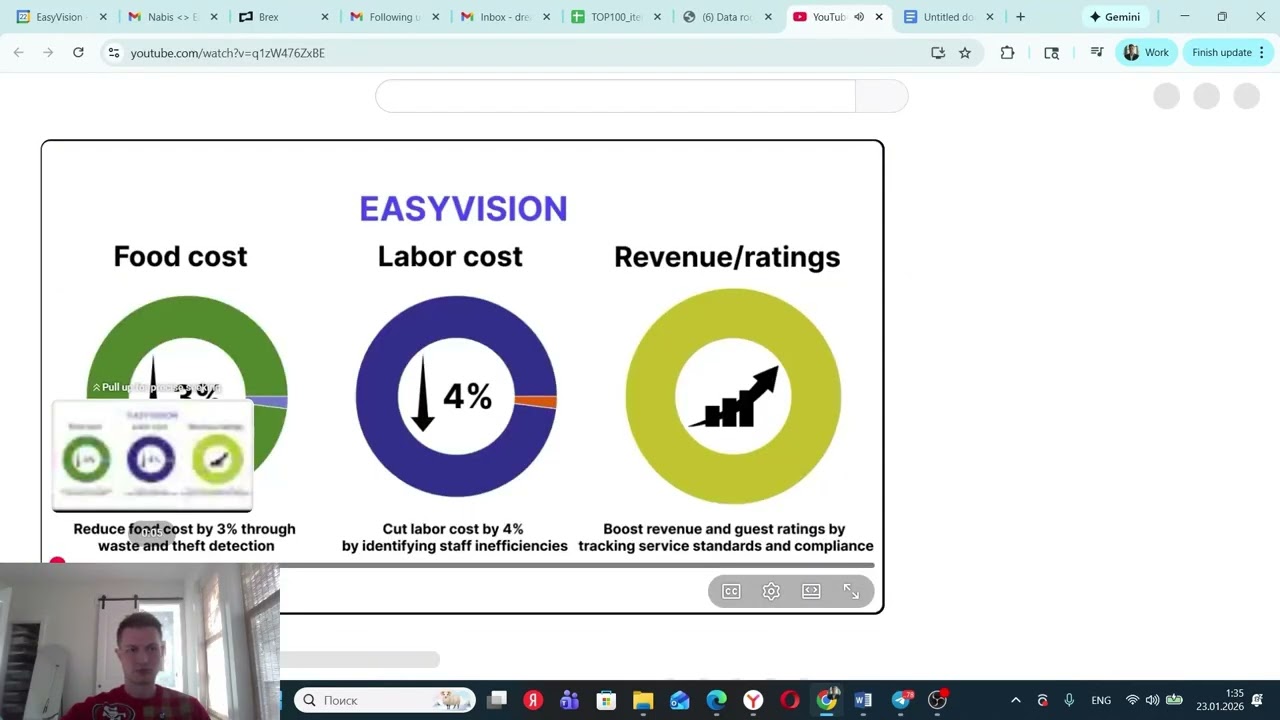Open system volume control in tray
This screenshot has width=1280, height=720.
[x=1152, y=700]
